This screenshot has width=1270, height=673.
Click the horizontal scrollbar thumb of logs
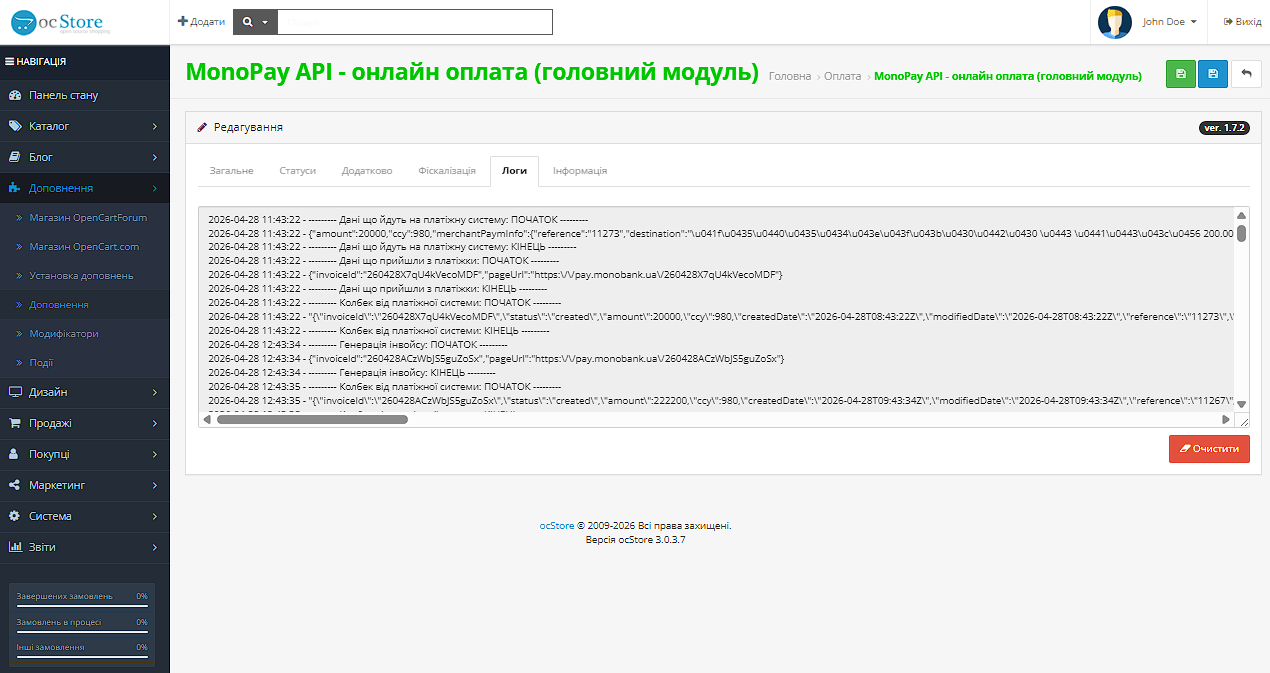click(313, 419)
